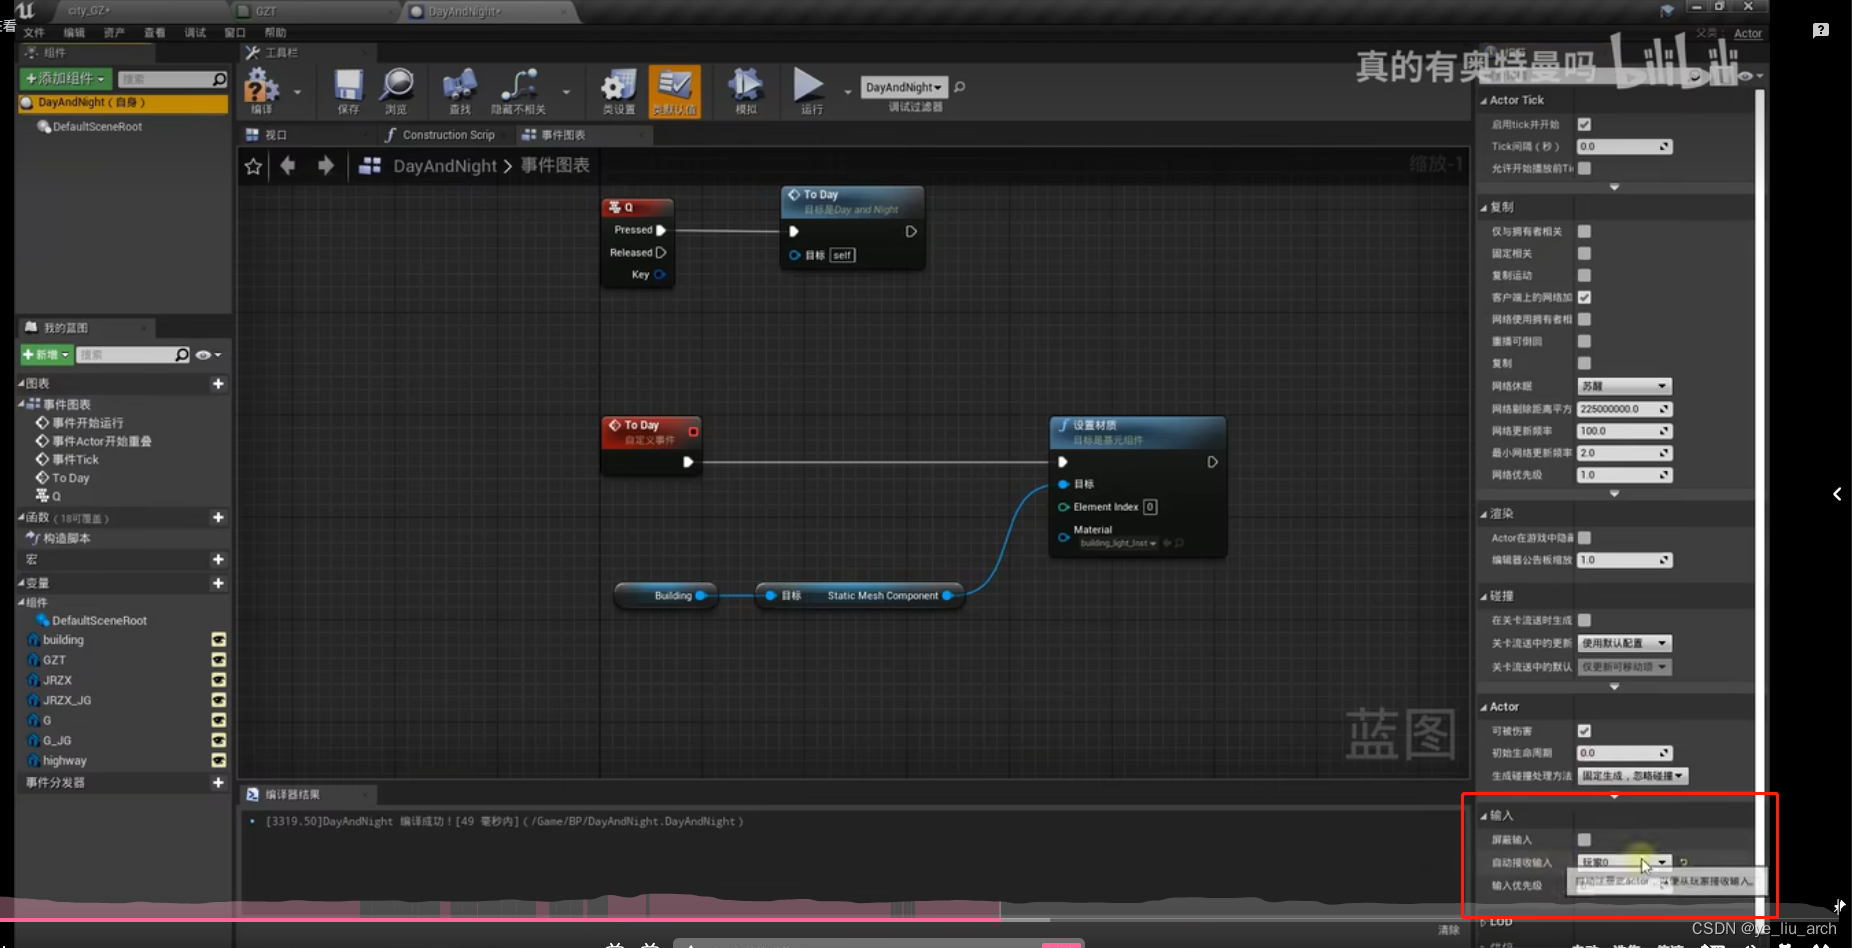The height and width of the screenshot is (948, 1852).
Task: Toggle the 可被伤害 checkbox
Action: pyautogui.click(x=1584, y=731)
